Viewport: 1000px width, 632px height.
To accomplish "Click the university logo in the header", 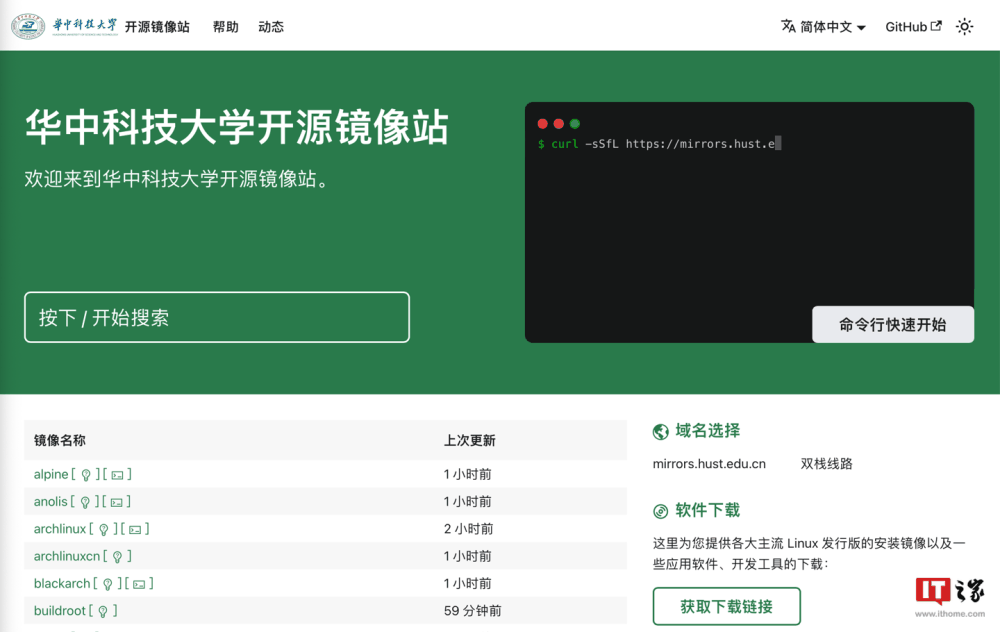I will pos(28,26).
